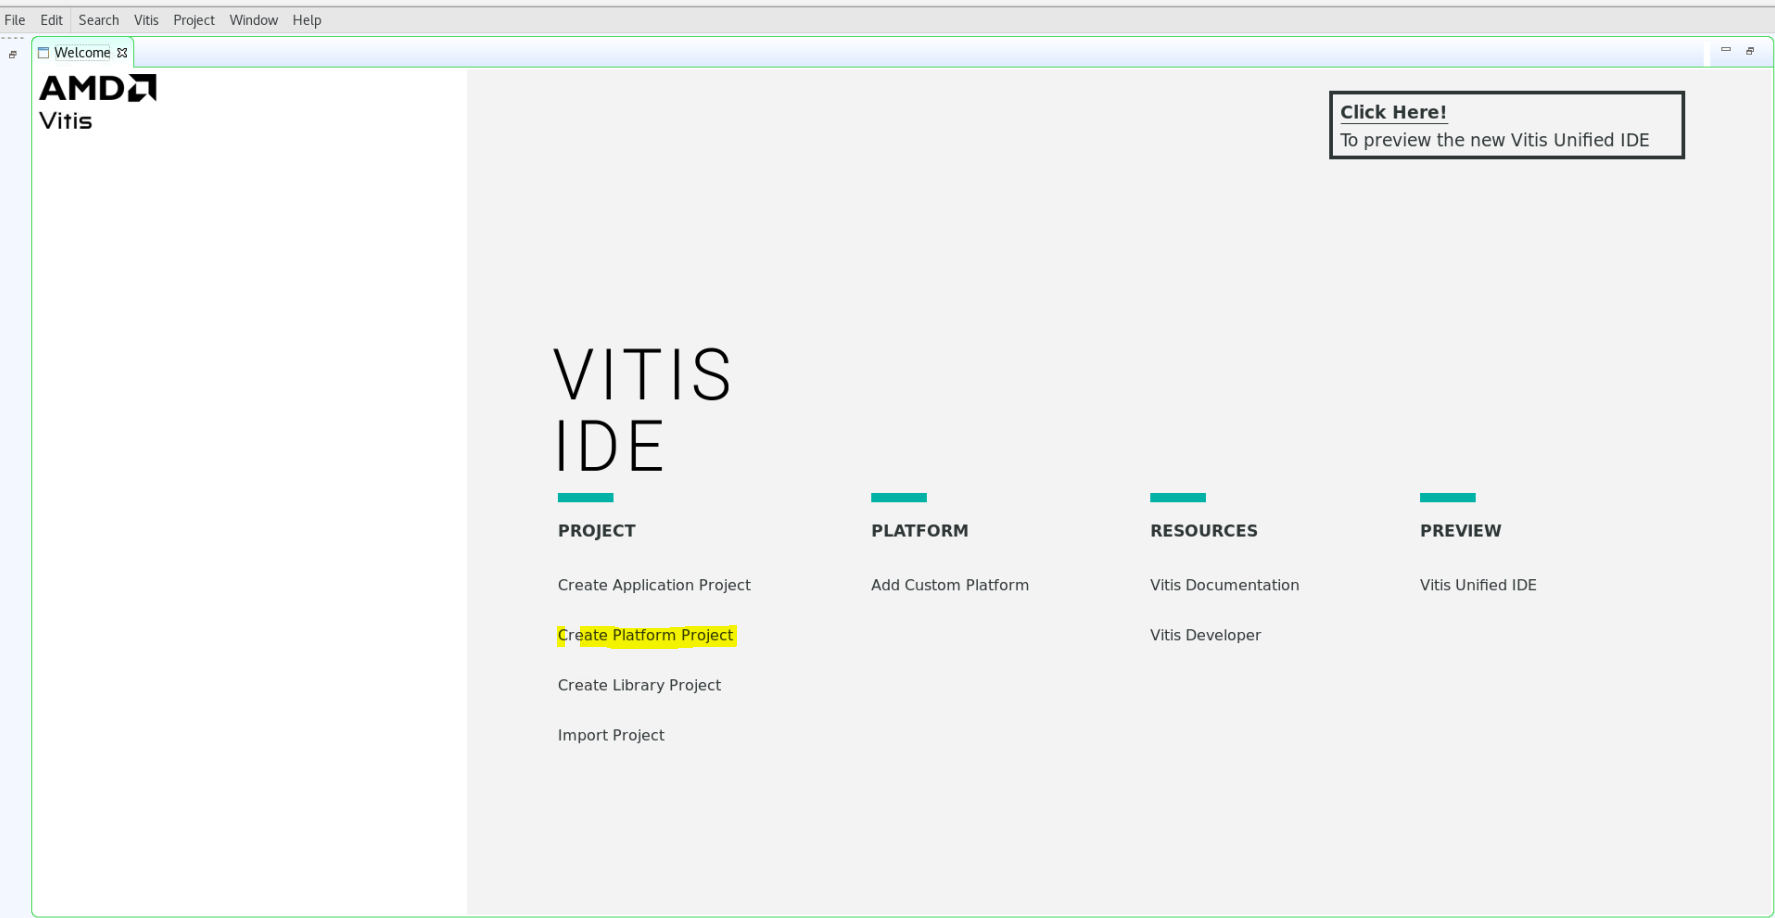Select the Welcome tab
The width and height of the screenshot is (1775, 918).
point(81,53)
